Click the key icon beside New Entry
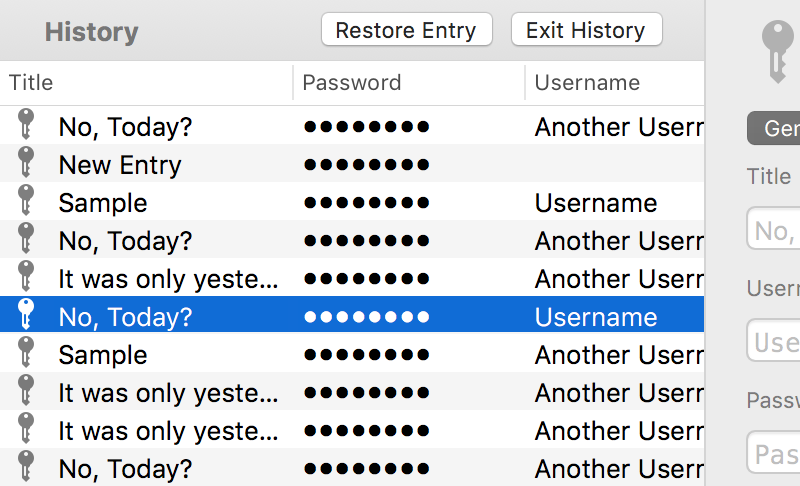800x486 pixels. point(26,163)
